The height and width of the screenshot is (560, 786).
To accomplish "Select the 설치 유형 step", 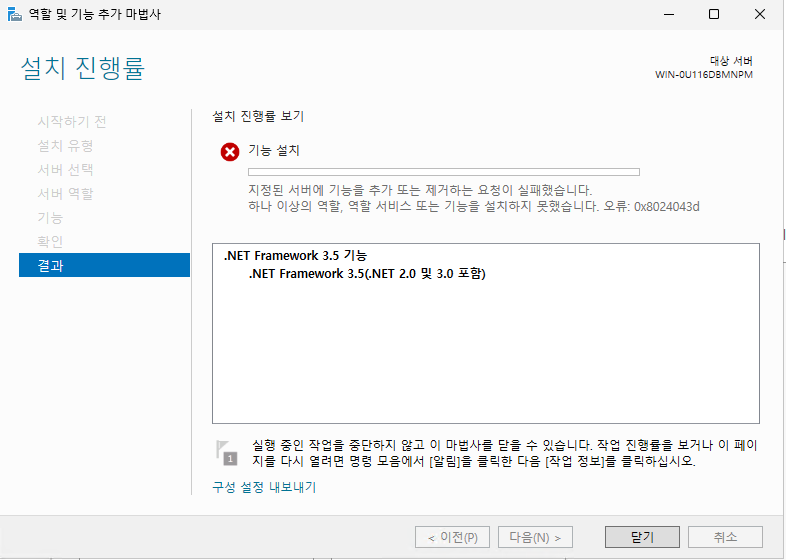I will point(65,146).
